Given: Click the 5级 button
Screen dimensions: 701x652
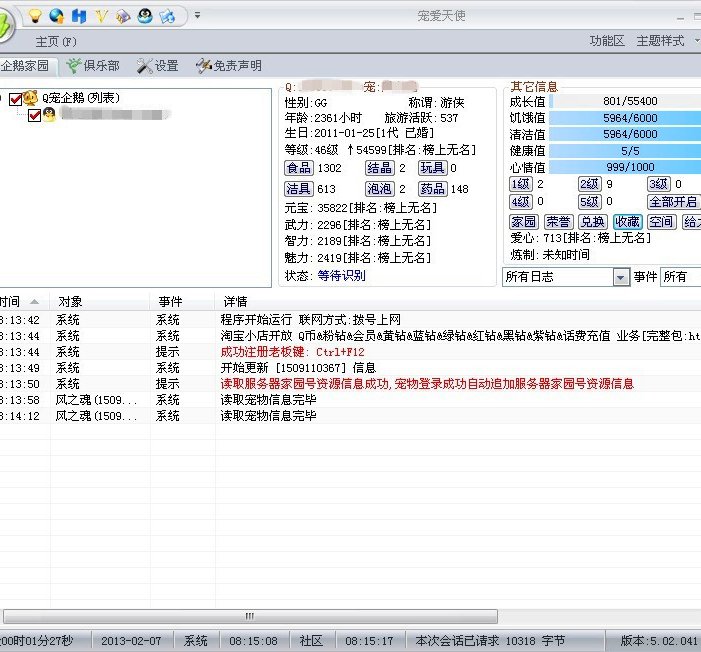Looking at the screenshot, I should tap(590, 202).
